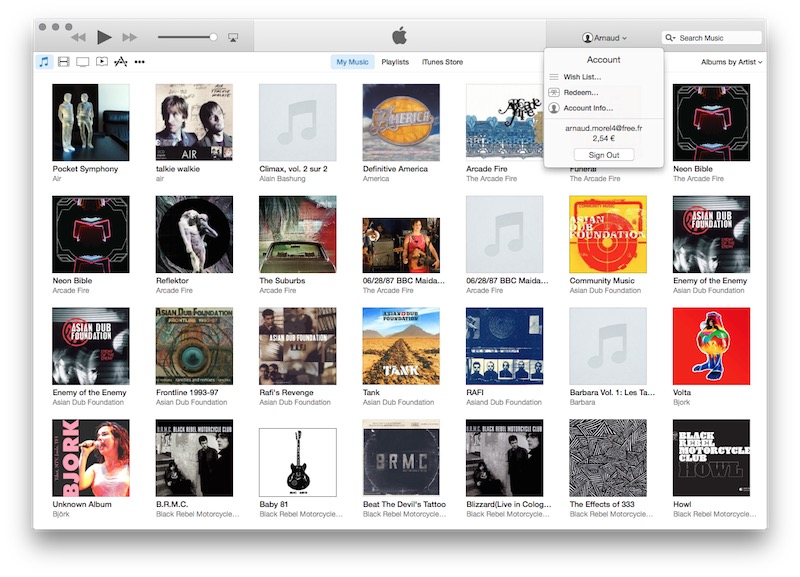800x577 pixels.
Task: Select the Rafi's Revenge album cover
Action: coord(298,346)
